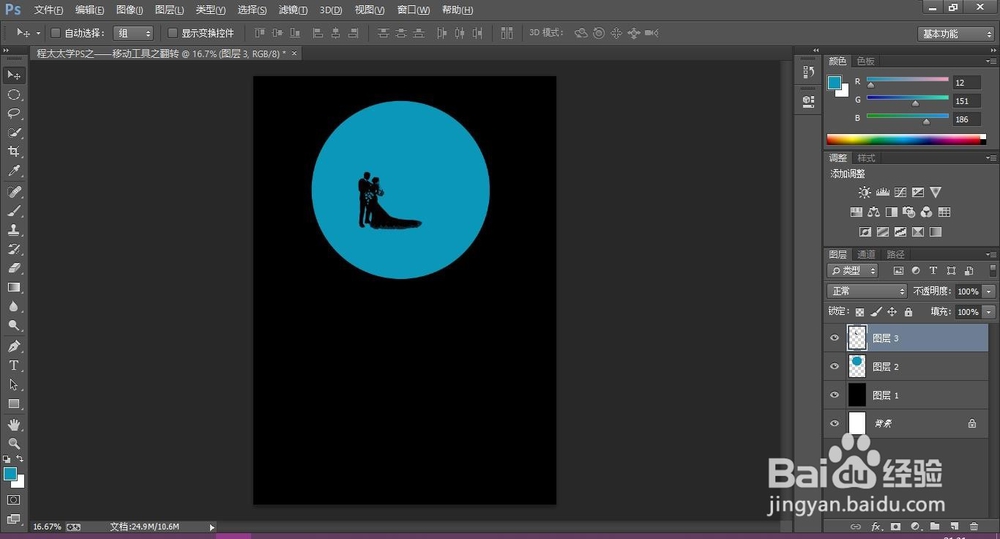The height and width of the screenshot is (539, 1000).
Task: Open the 类型 layer filter dropdown
Action: [x=853, y=270]
